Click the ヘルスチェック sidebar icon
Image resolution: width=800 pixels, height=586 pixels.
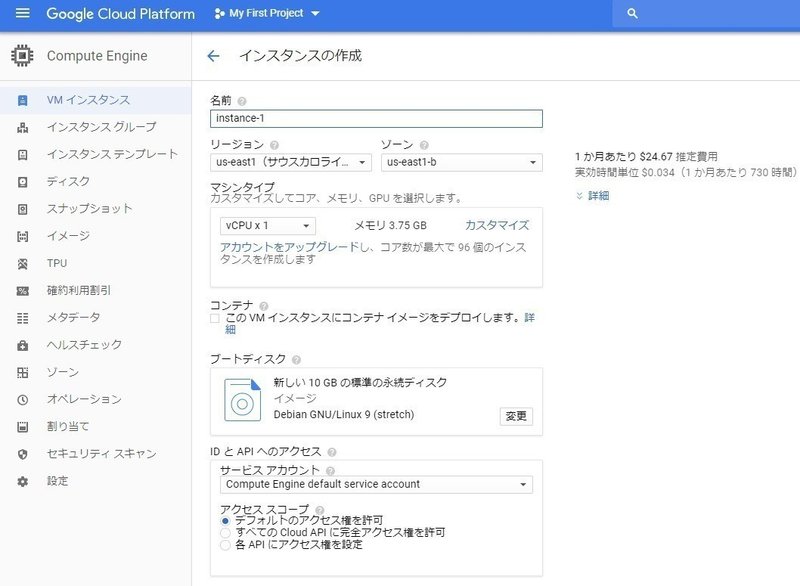coord(22,345)
